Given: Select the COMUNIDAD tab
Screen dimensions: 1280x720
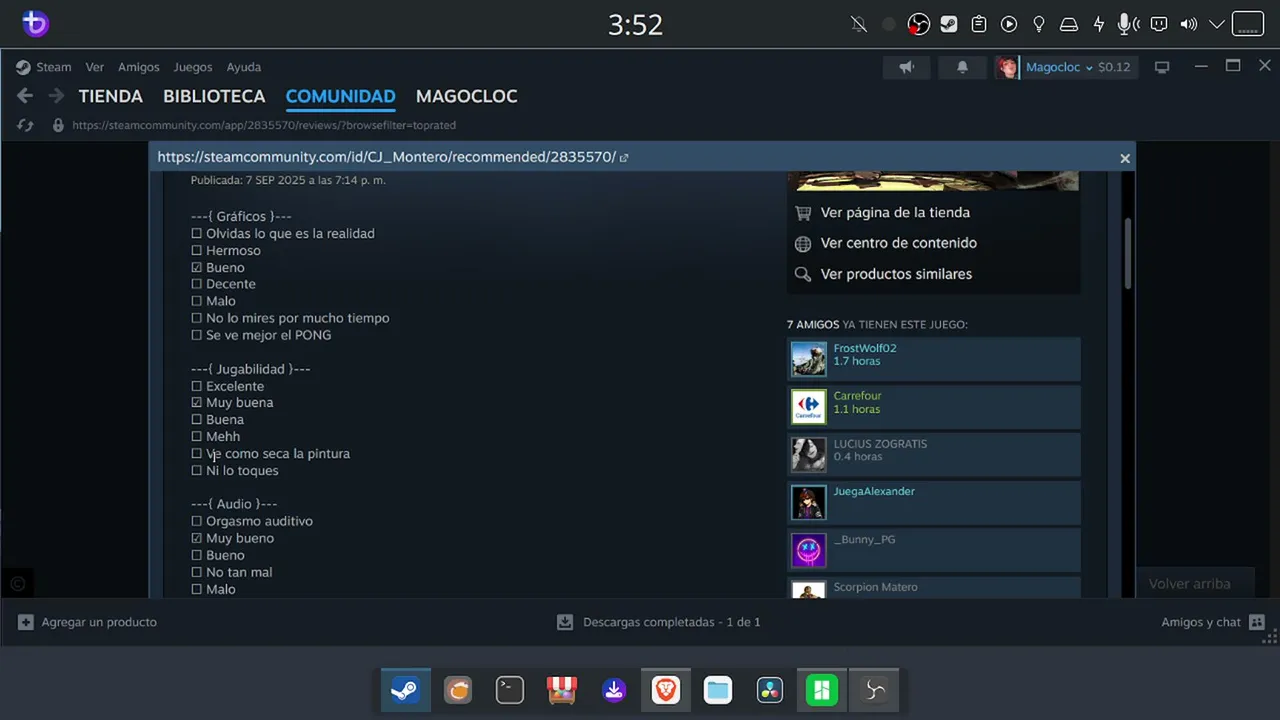Looking at the screenshot, I should pyautogui.click(x=341, y=96).
